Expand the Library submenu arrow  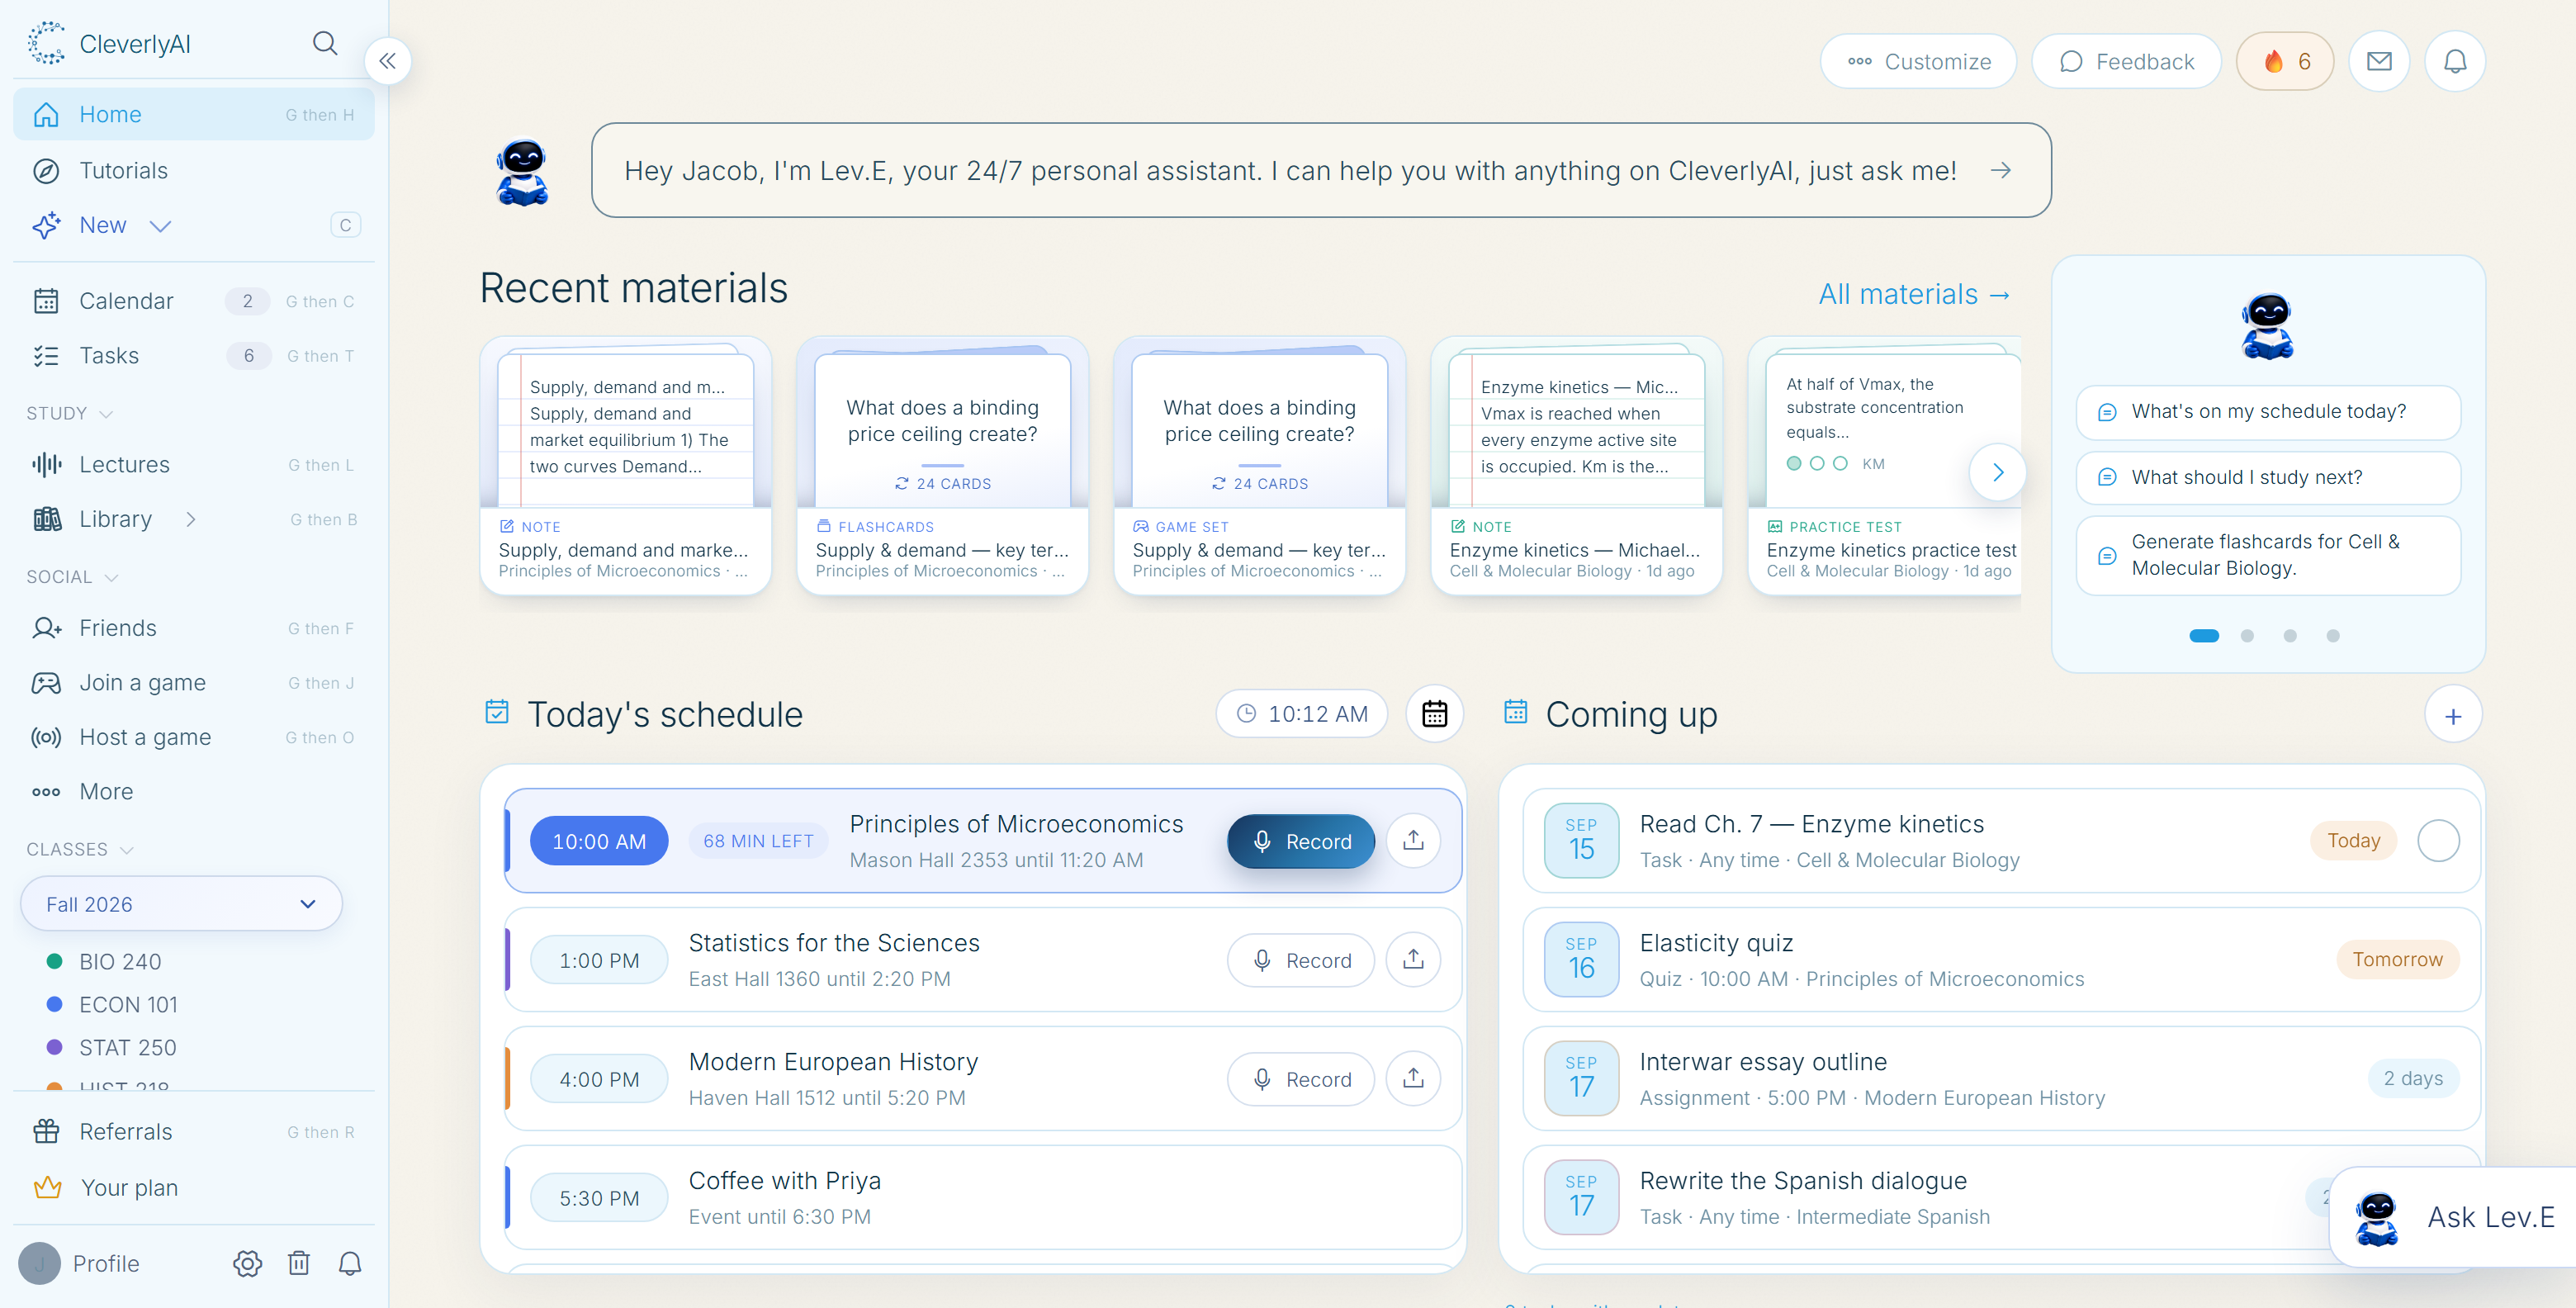click(x=190, y=519)
